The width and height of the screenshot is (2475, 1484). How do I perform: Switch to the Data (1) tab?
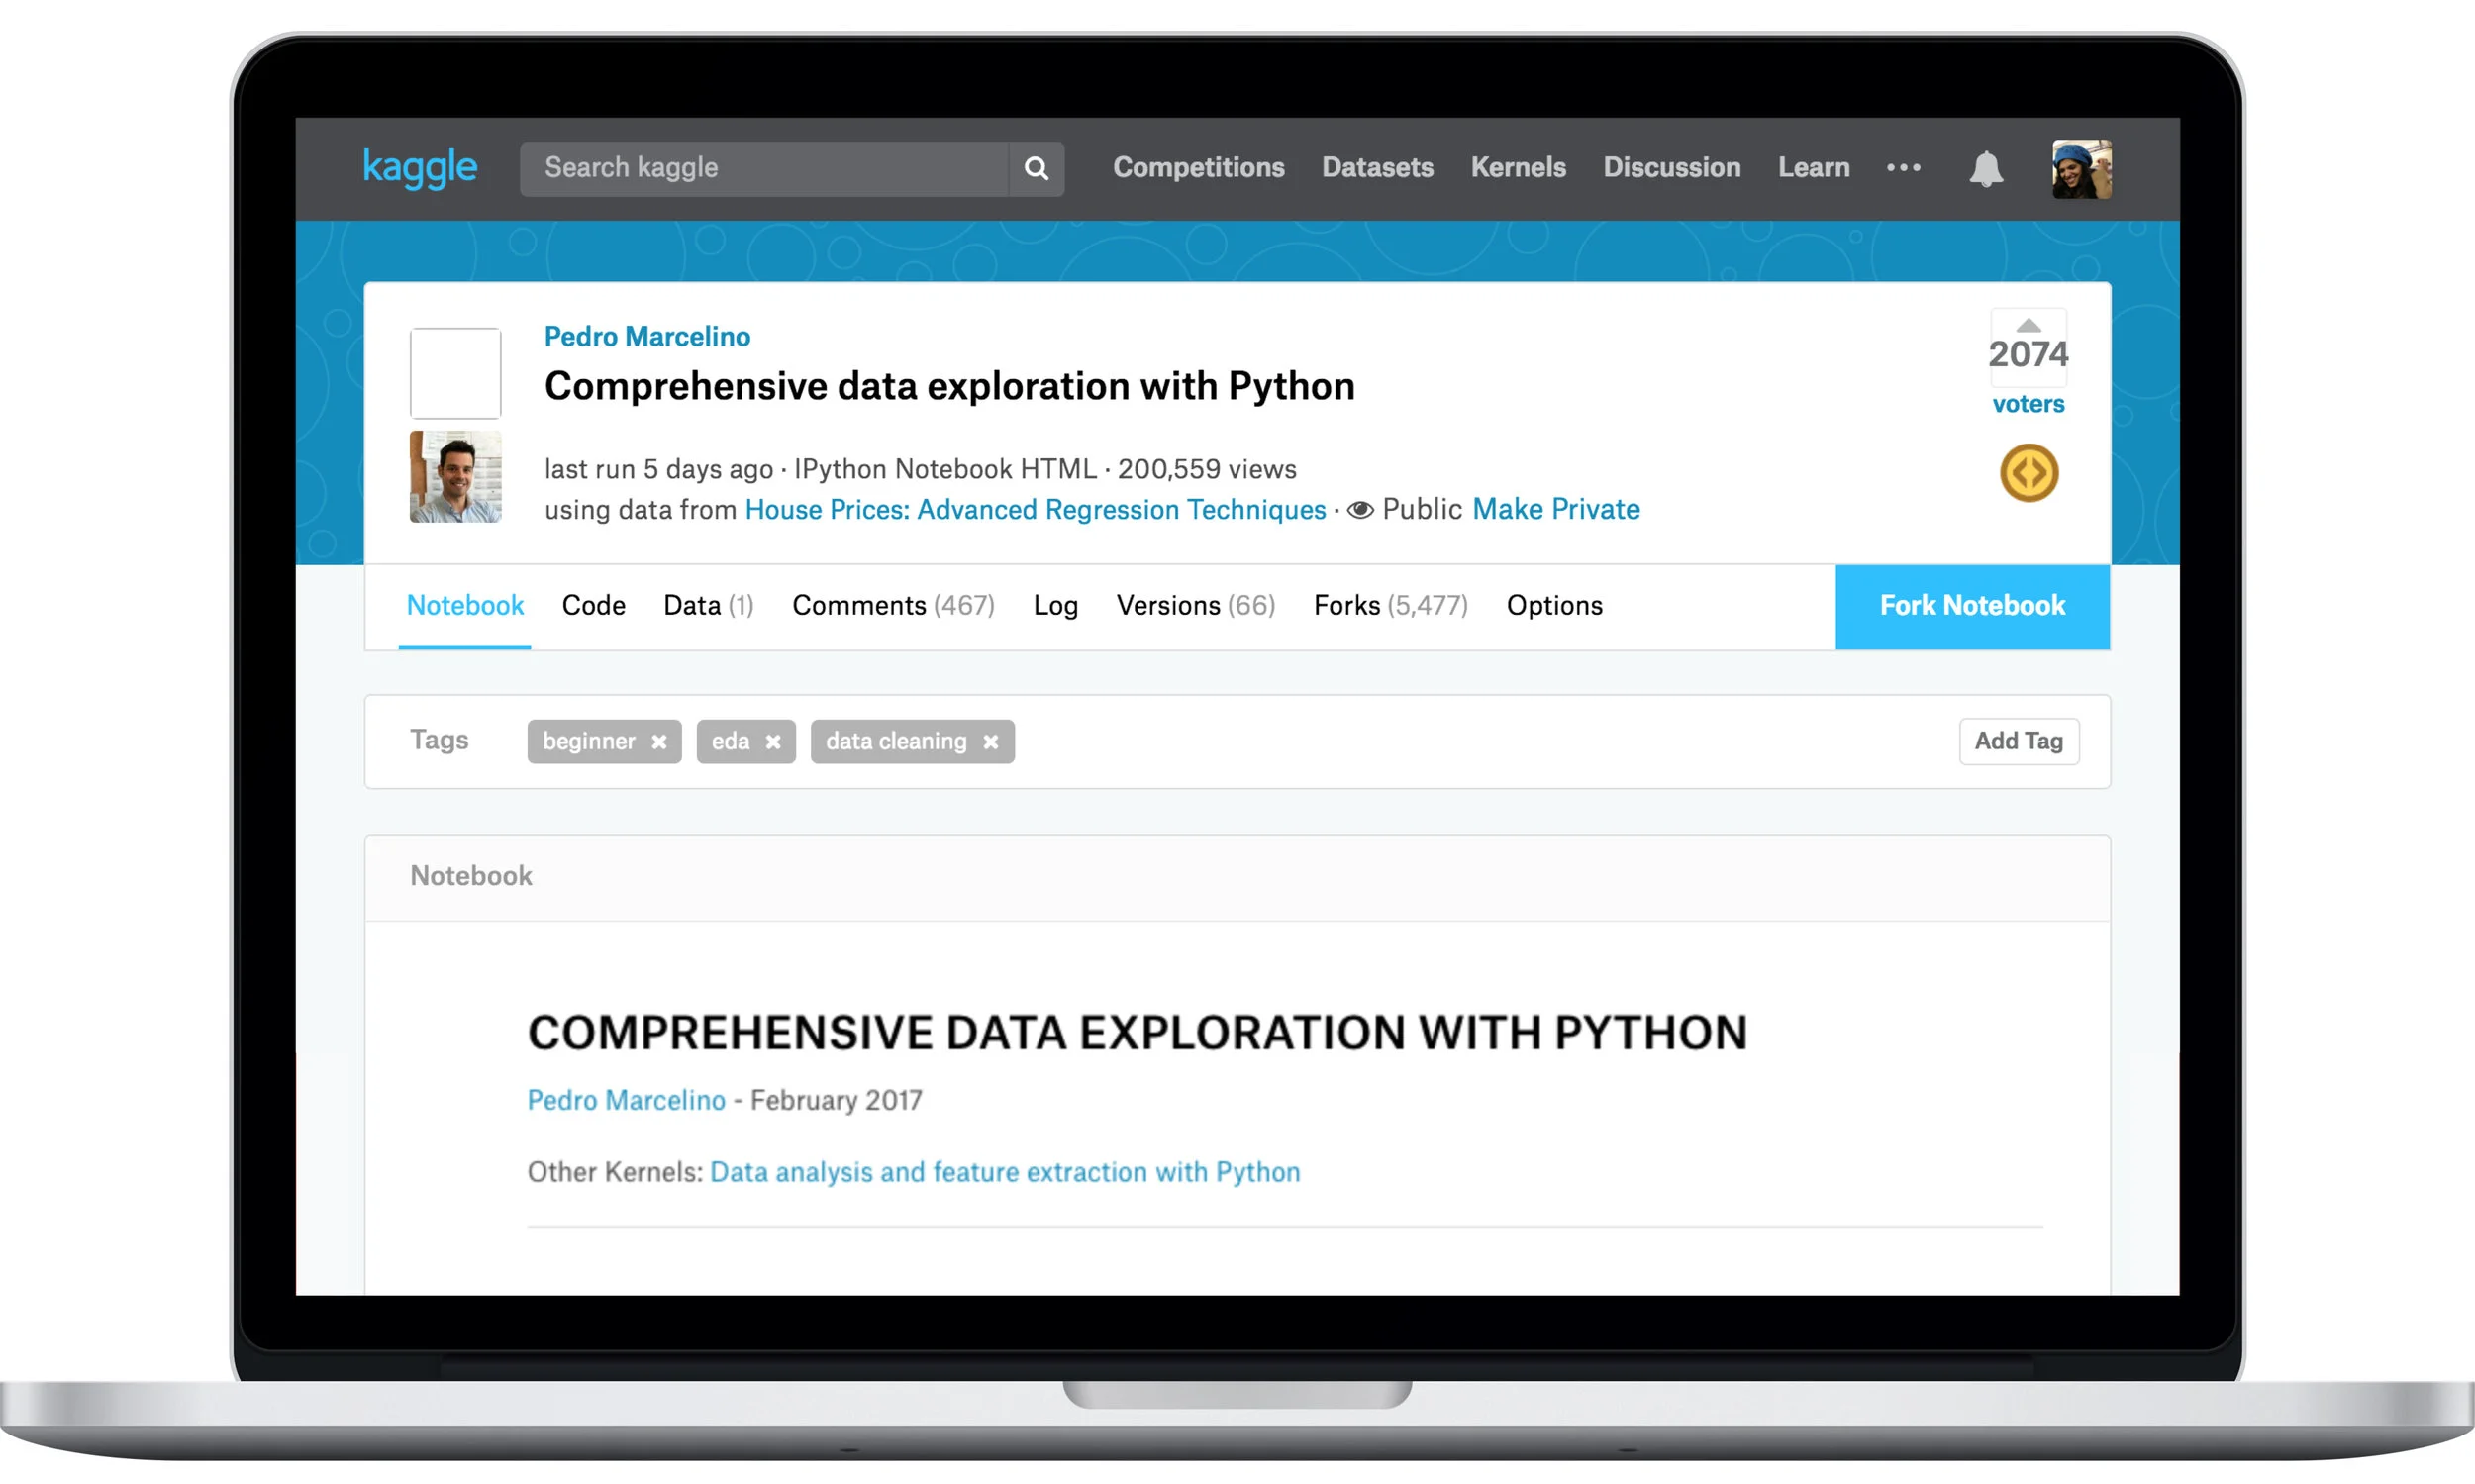(x=708, y=606)
